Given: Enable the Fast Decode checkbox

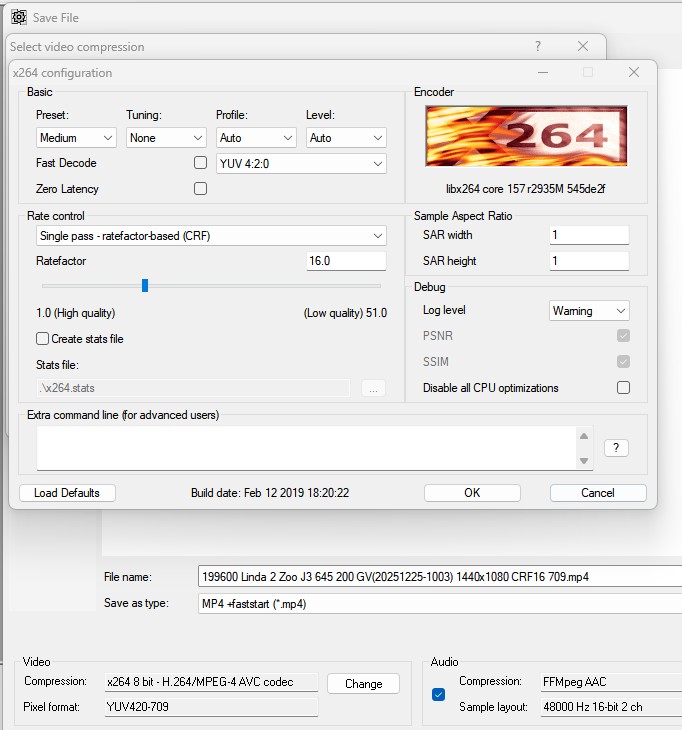Looking at the screenshot, I should [x=200, y=162].
